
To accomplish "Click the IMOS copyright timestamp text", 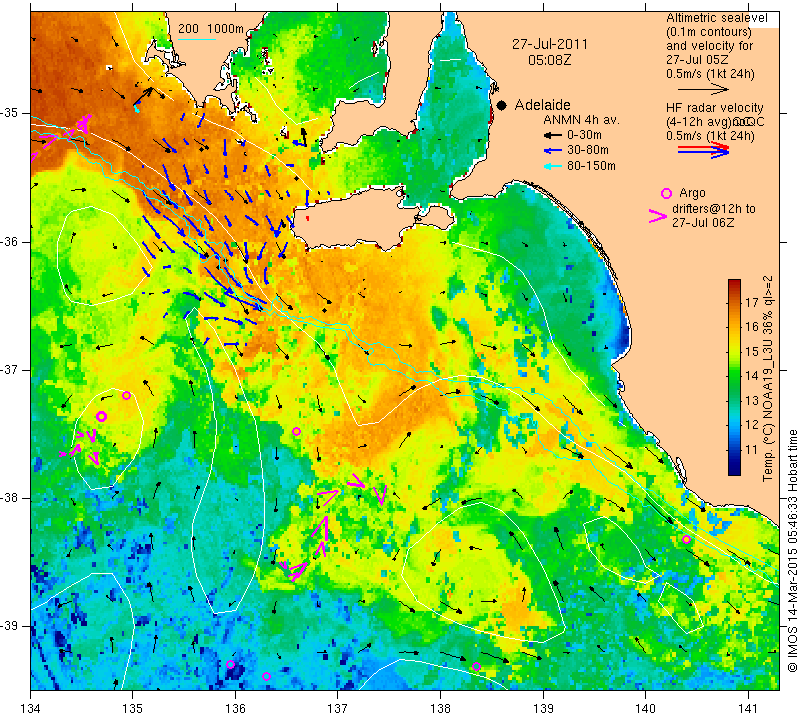I will tap(792, 550).
